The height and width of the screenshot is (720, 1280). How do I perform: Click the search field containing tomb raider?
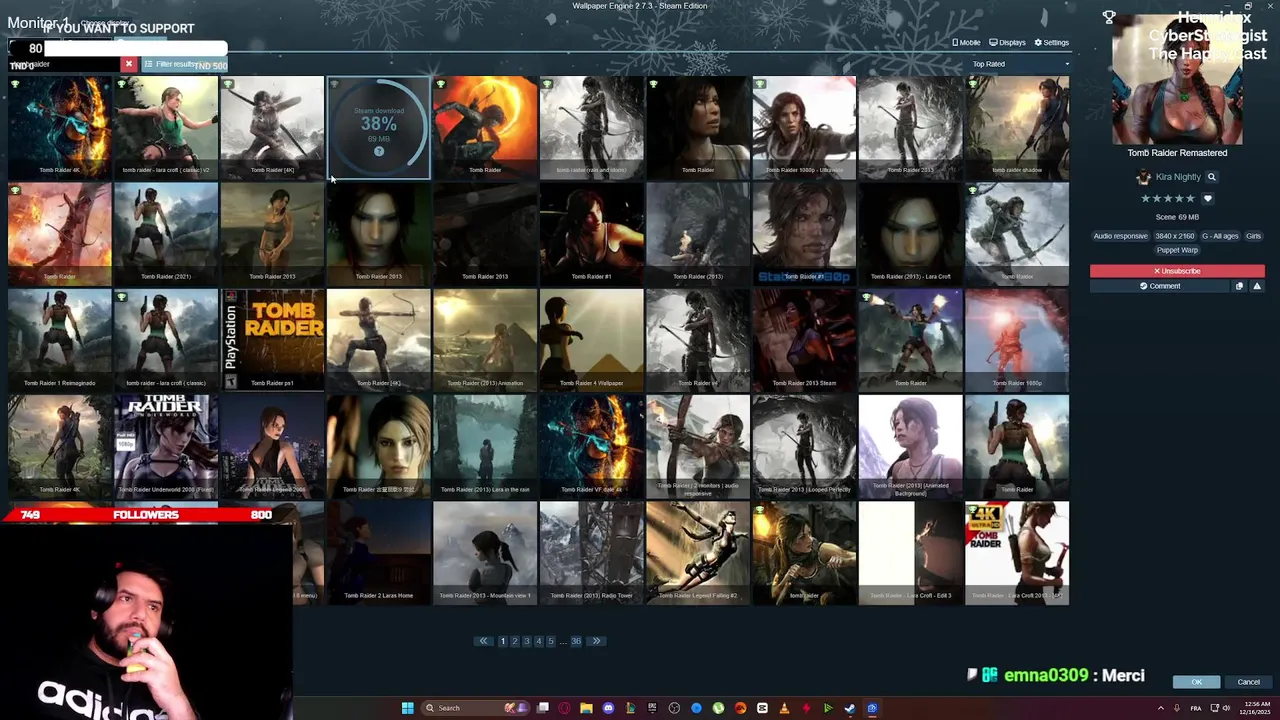click(x=64, y=64)
